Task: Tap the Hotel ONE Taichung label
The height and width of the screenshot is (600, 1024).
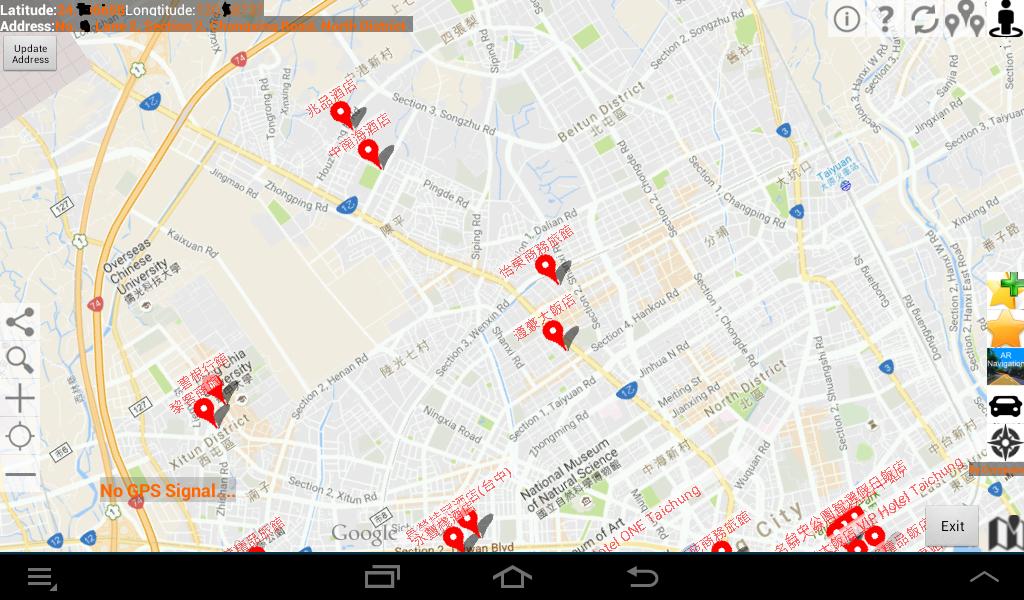Action: coord(647,519)
